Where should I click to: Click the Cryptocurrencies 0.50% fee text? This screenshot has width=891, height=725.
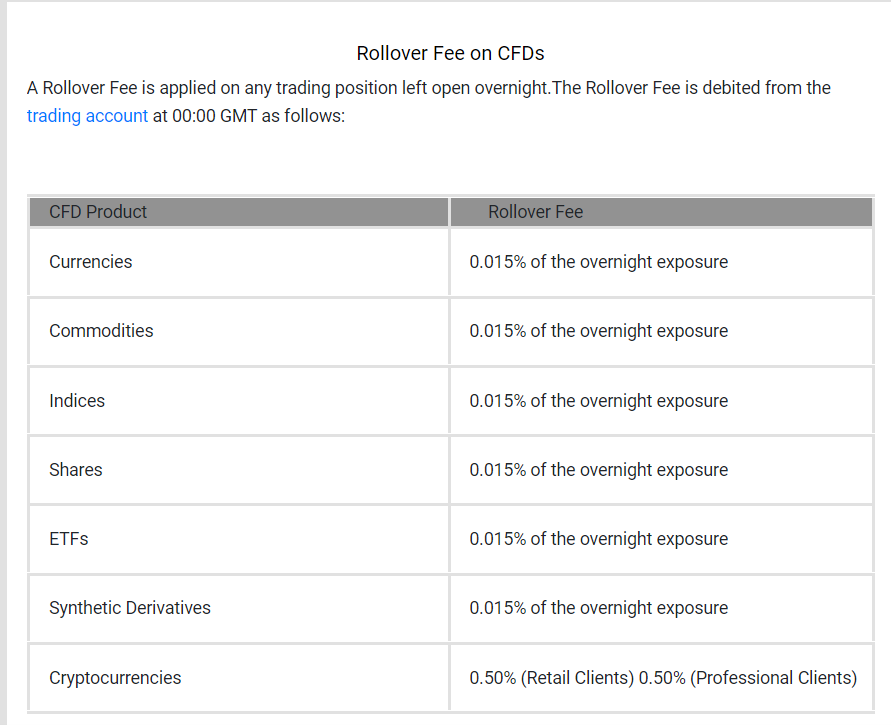663,678
